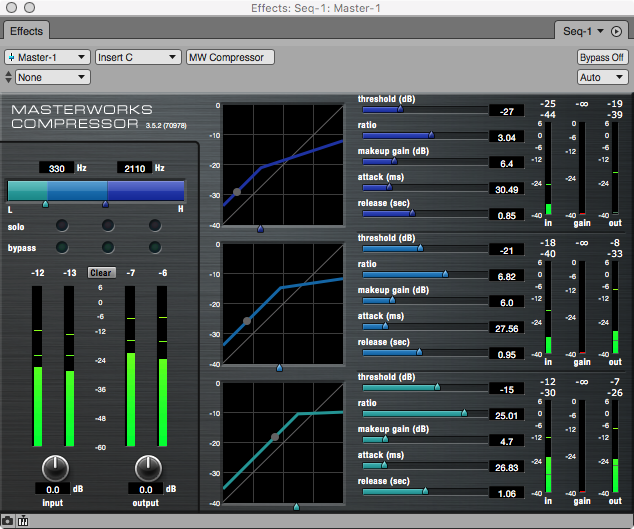Screen dimensions: 634x529
Task: Adjust the low band release slider
Action: [x=425, y=491]
